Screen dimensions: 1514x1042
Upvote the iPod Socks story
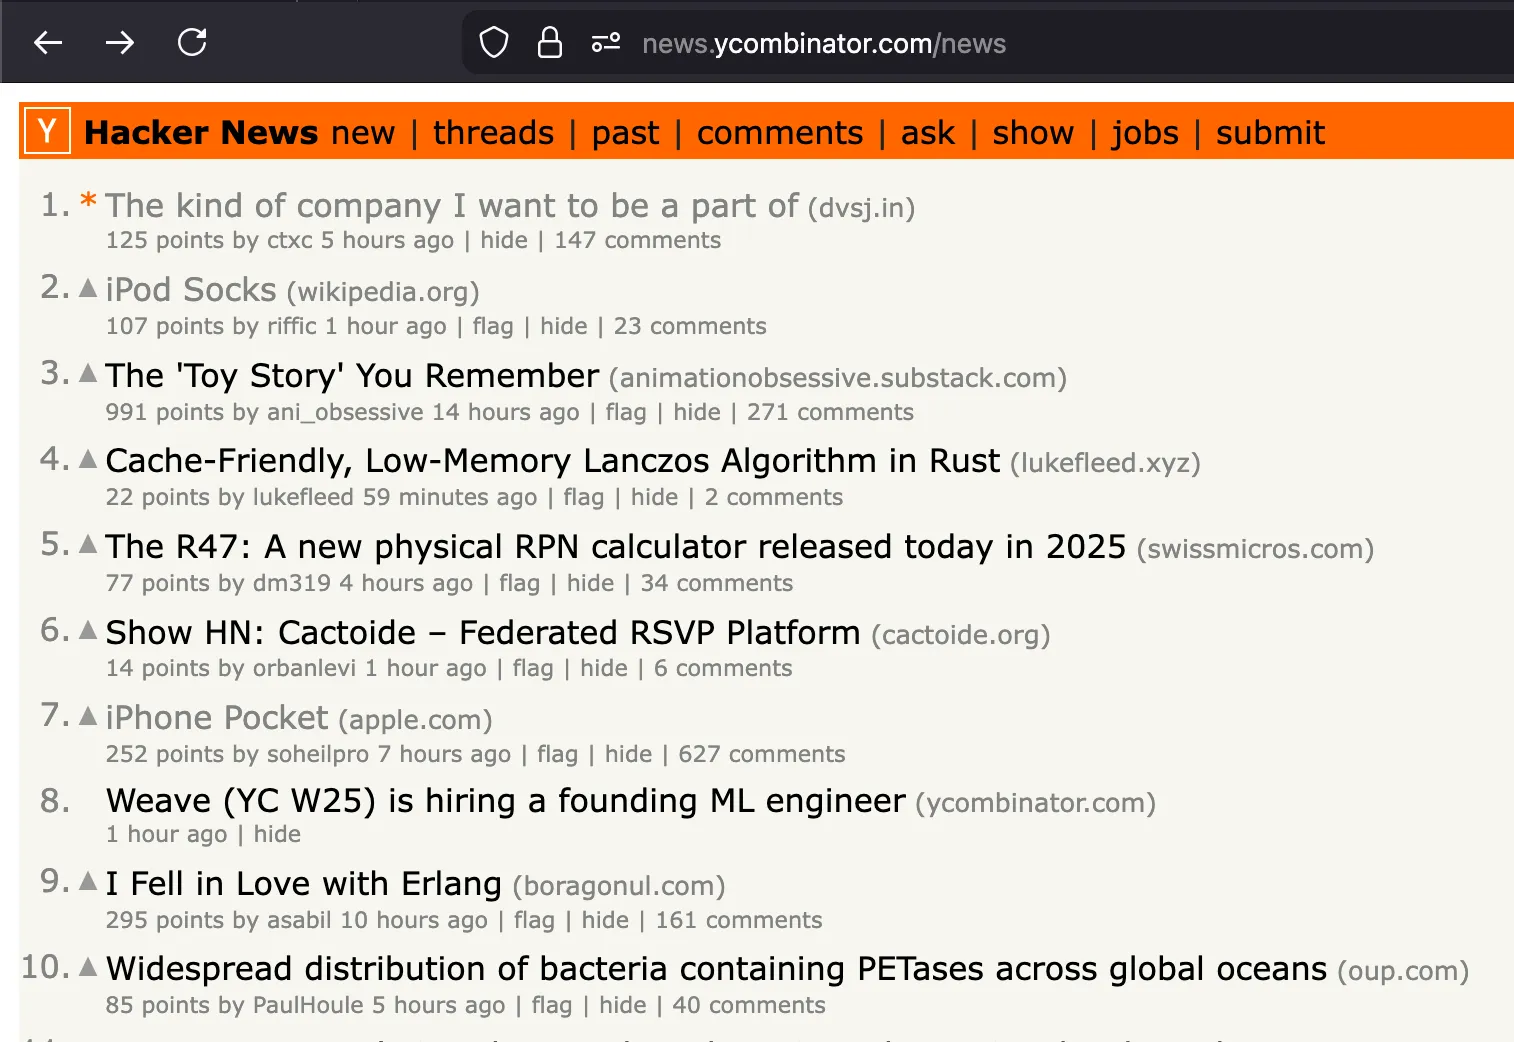click(x=88, y=288)
